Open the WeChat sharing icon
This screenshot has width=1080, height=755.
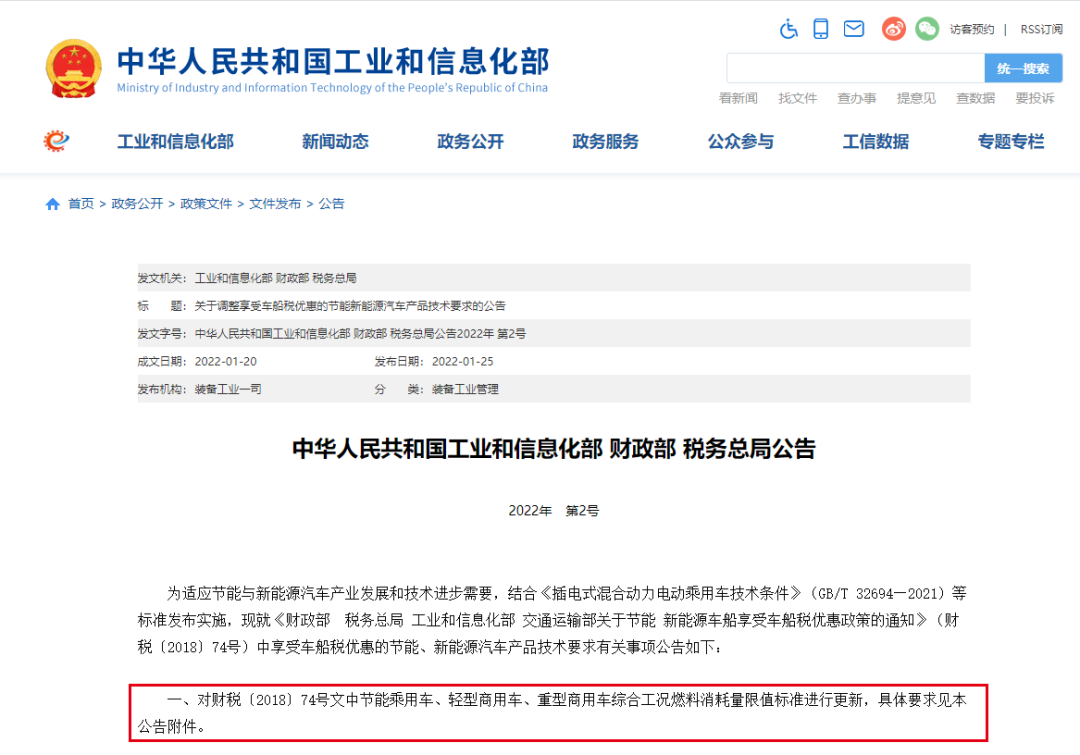pyautogui.click(x=927, y=29)
